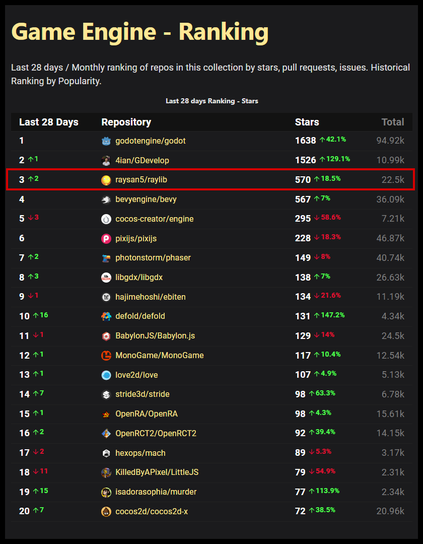Open the KilledByAPixel/LittleJS link

157,473
